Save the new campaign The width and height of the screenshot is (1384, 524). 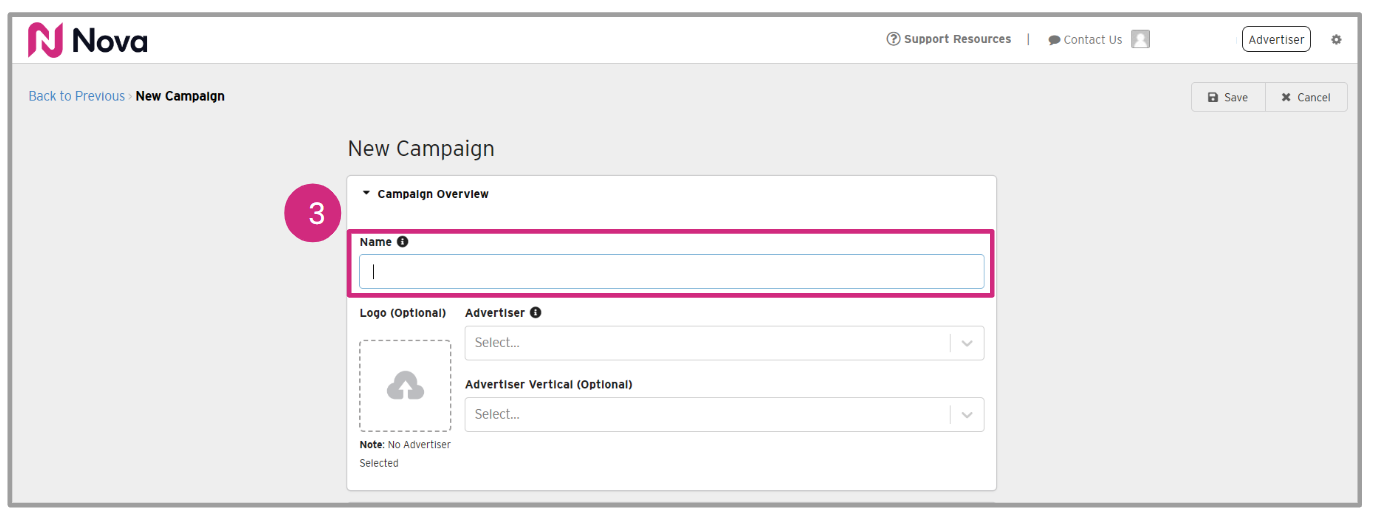1228,97
